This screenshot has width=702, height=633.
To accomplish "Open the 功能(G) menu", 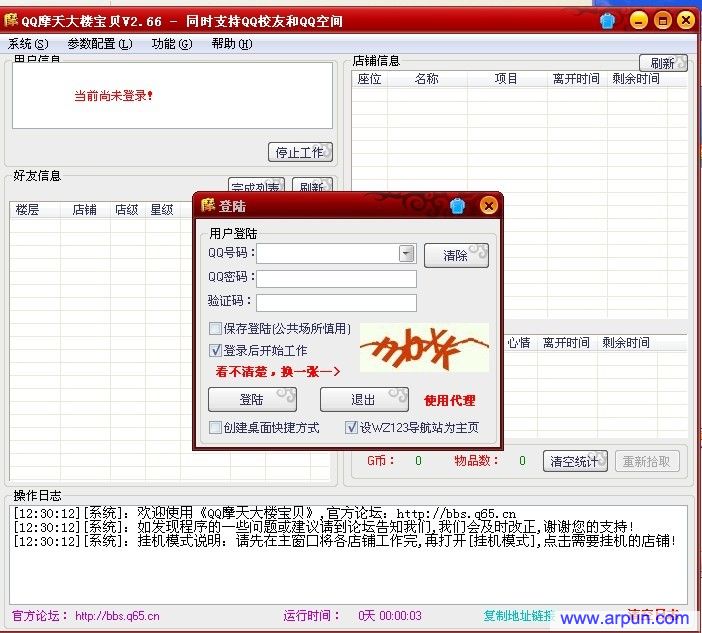I will [x=172, y=44].
